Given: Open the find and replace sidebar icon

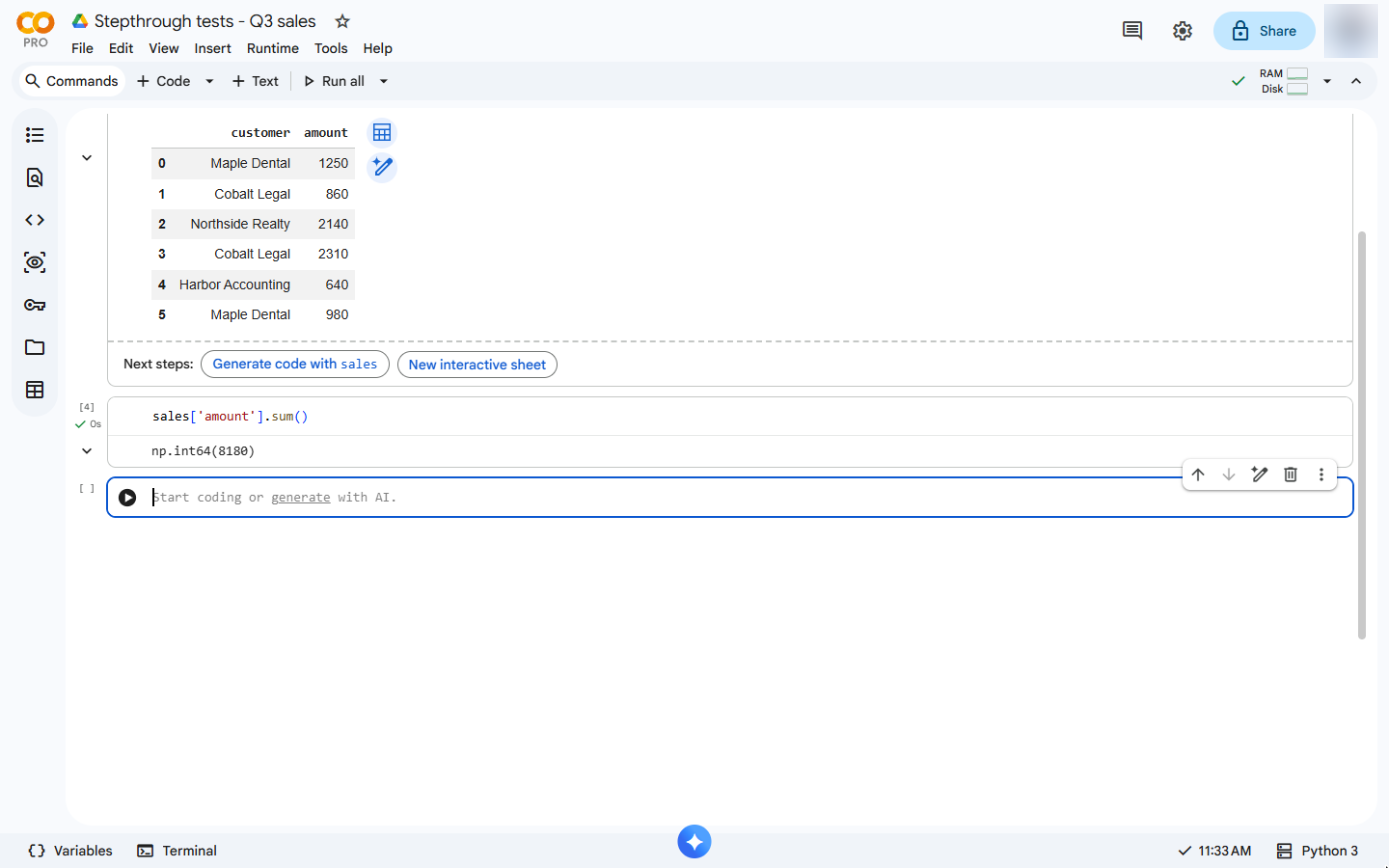Looking at the screenshot, I should click(35, 178).
